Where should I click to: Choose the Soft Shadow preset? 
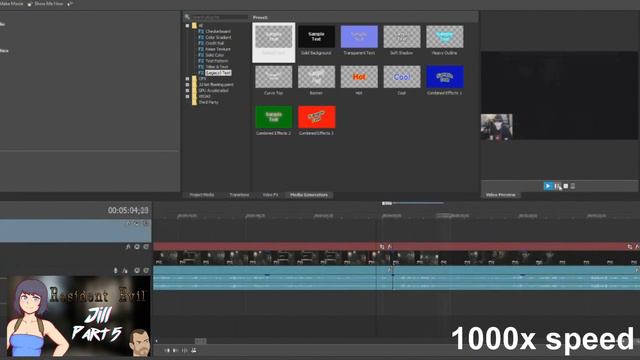click(402, 40)
